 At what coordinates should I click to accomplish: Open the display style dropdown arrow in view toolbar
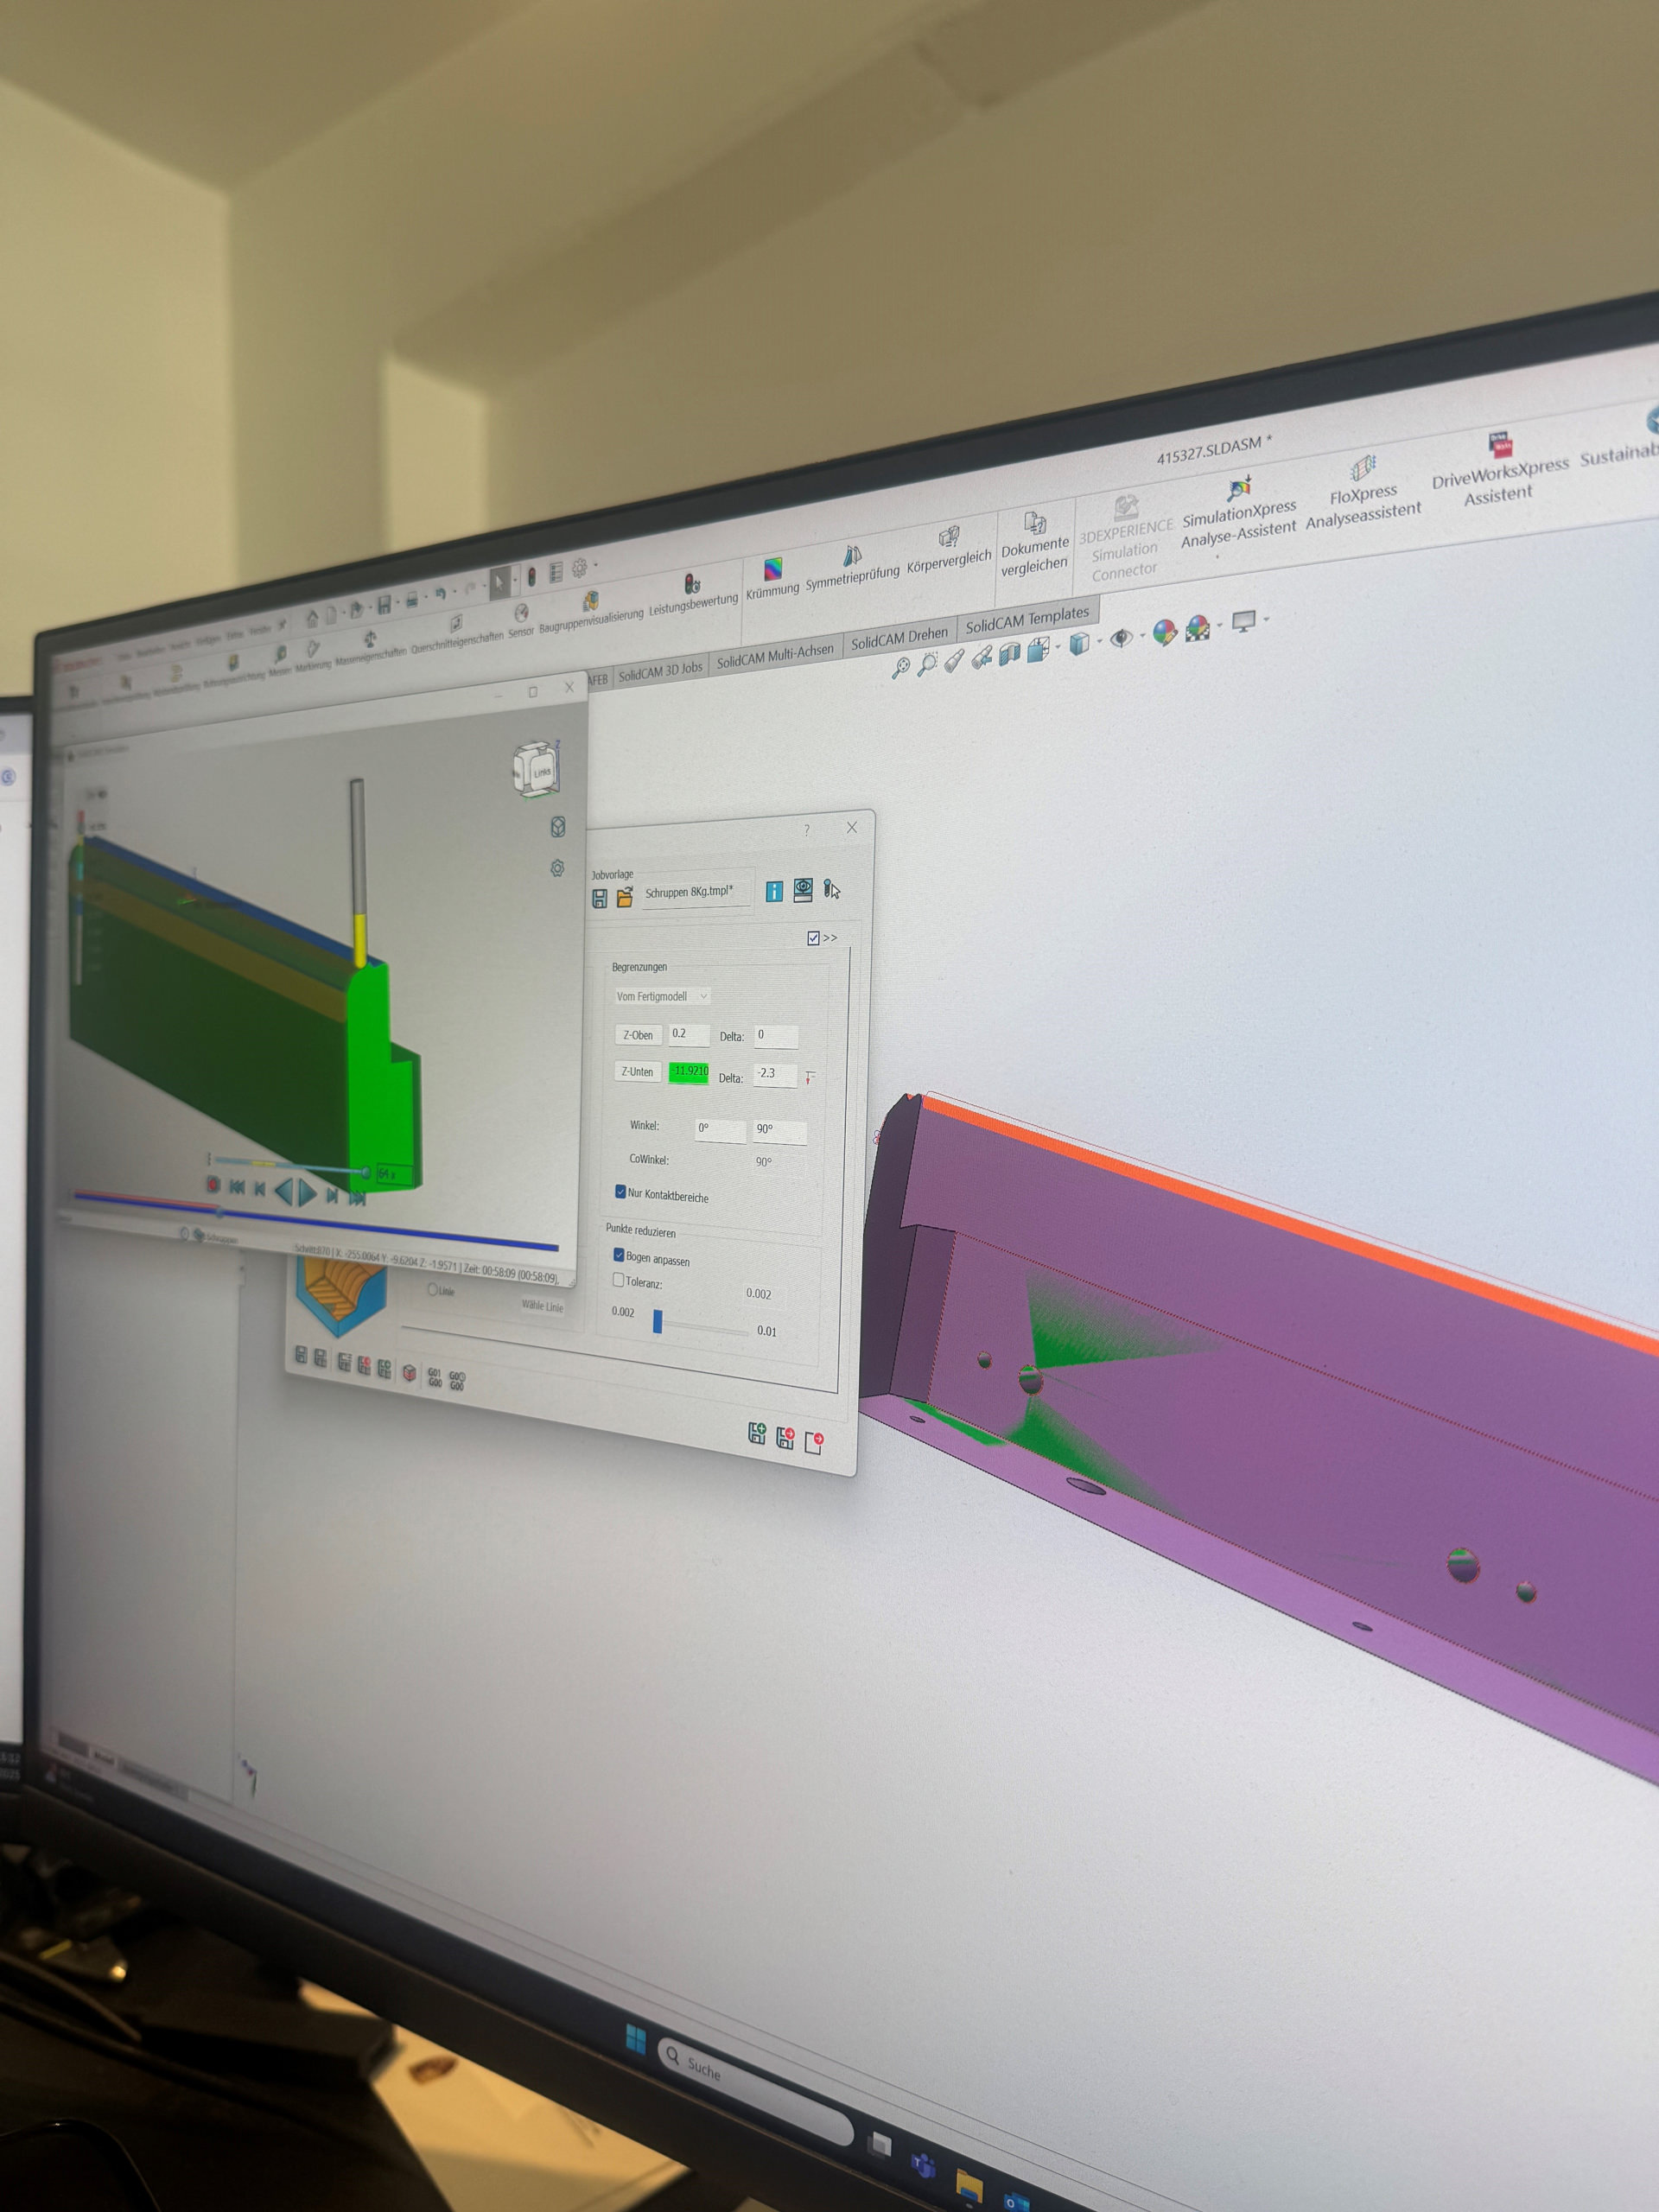[1100, 641]
